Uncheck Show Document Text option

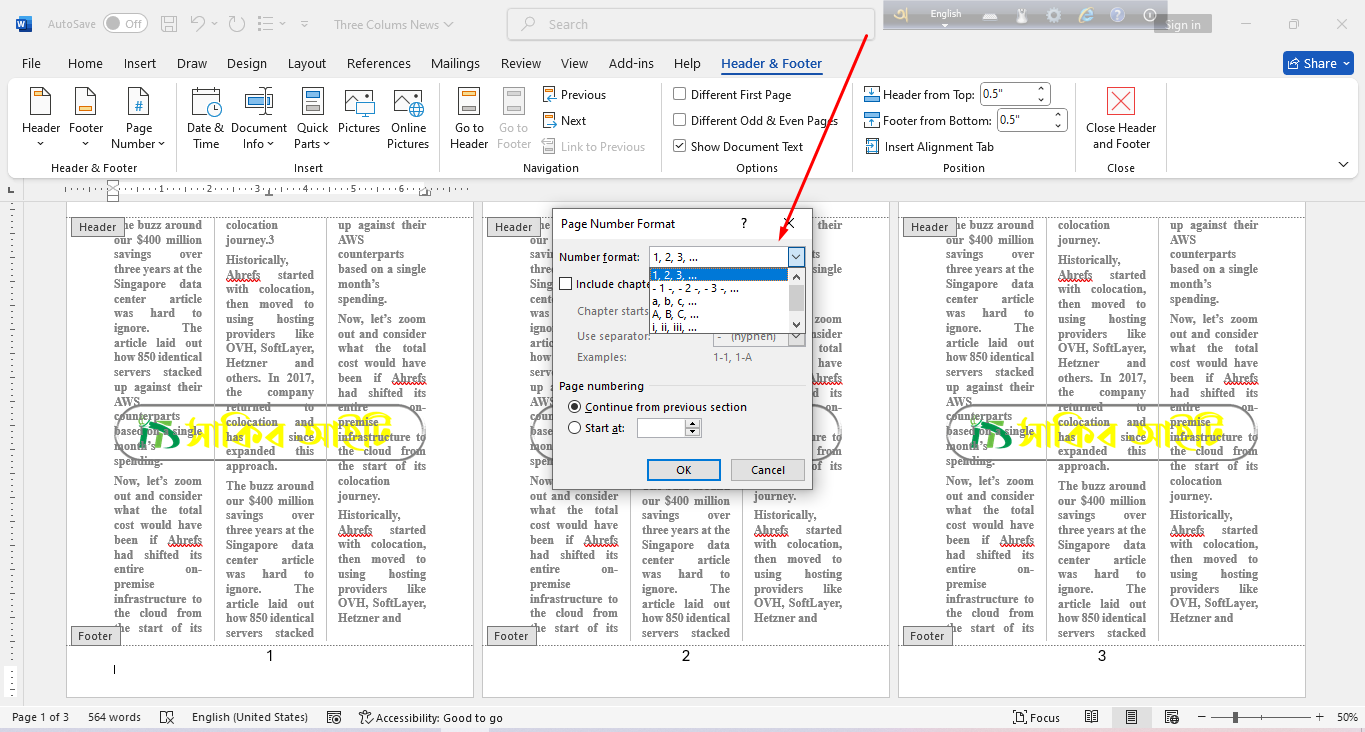680,147
